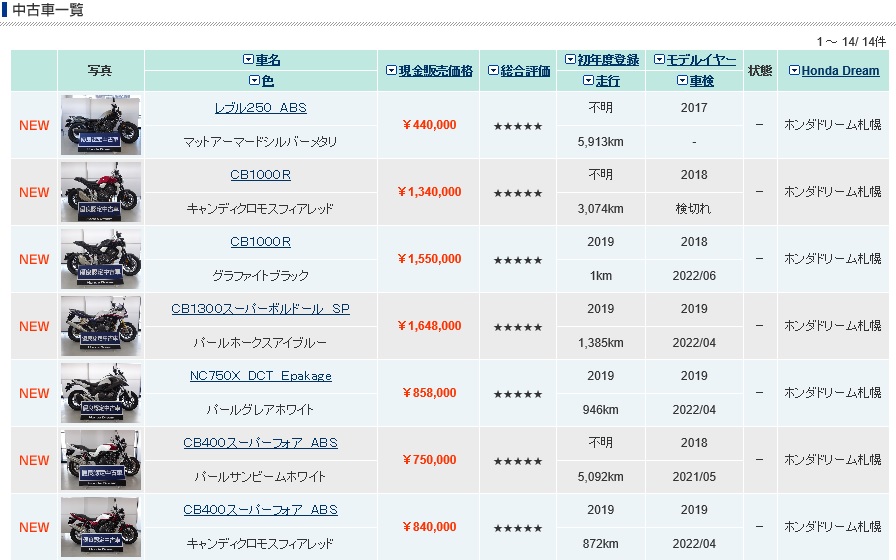896x560 pixels.
Task: Click the 946km mileage cell
Action: coord(601,410)
